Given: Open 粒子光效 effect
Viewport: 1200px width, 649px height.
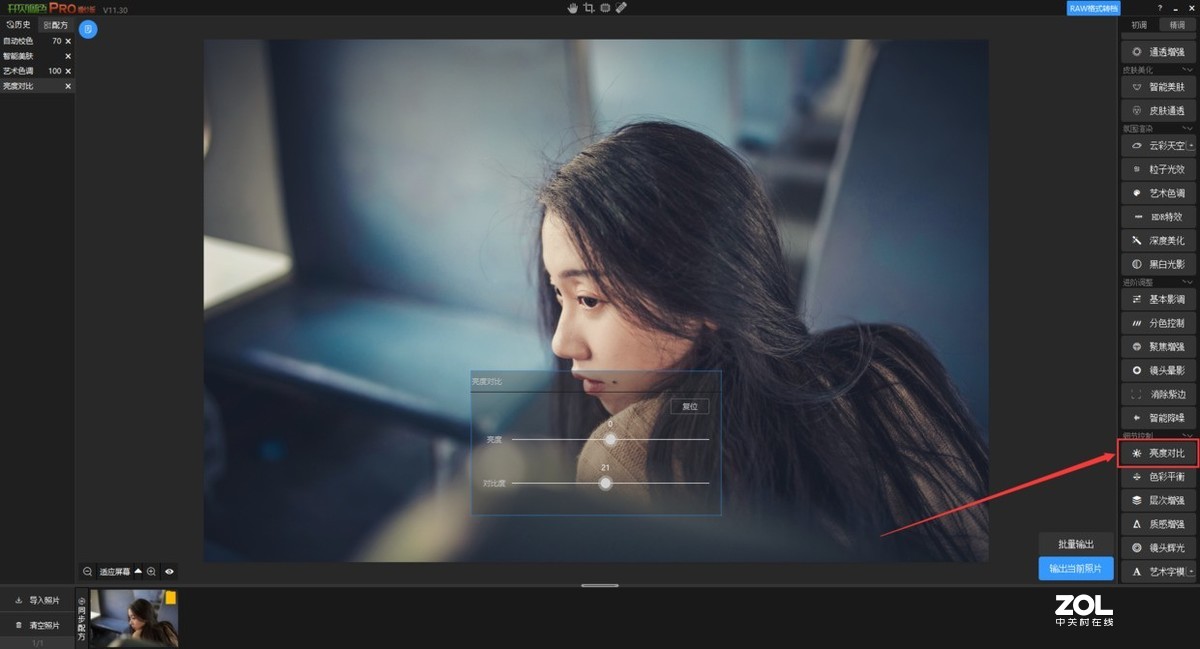Looking at the screenshot, I should point(1158,170).
